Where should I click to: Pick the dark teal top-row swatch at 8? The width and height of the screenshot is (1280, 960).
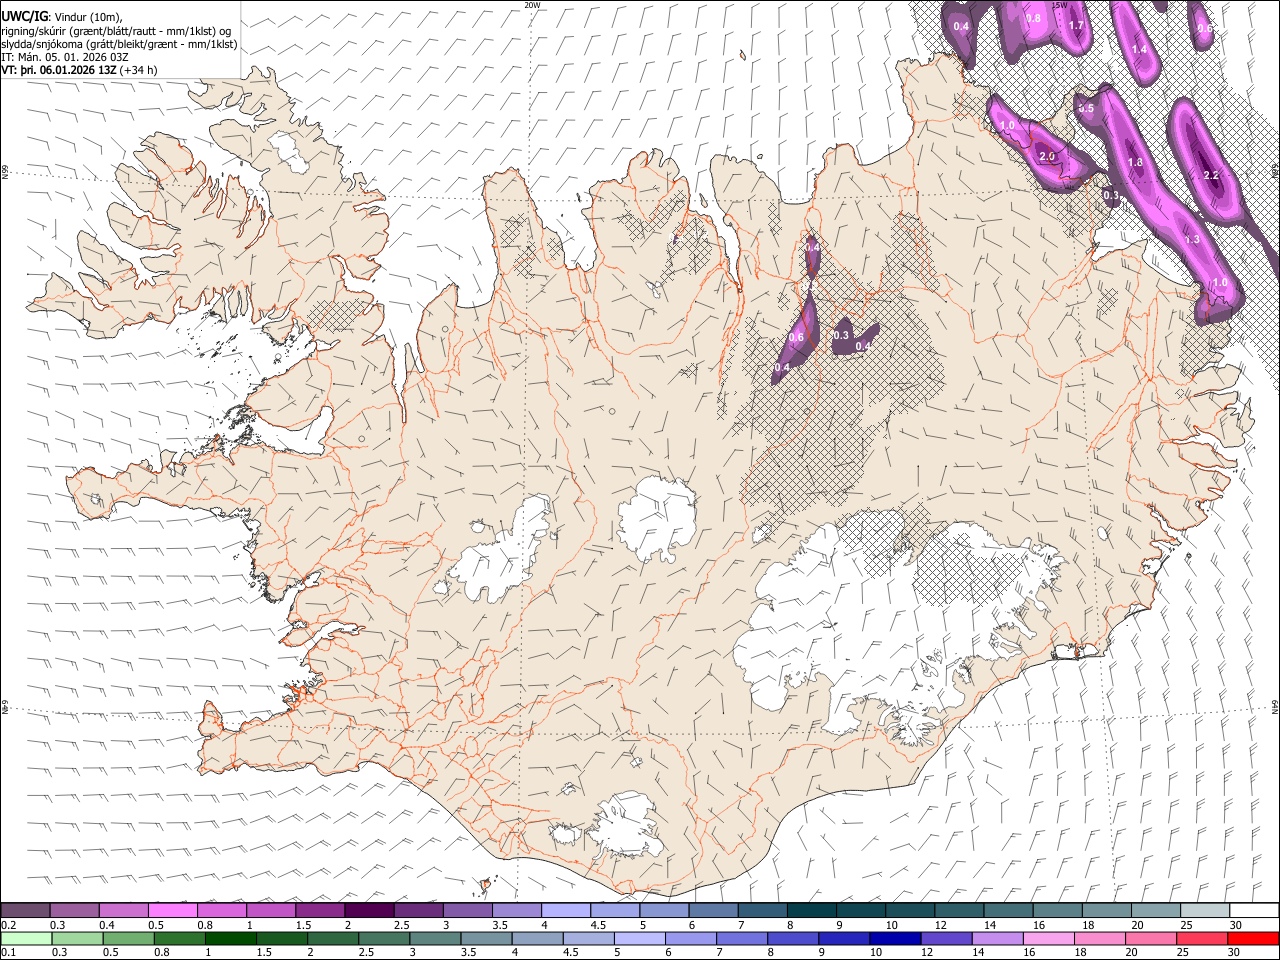(x=812, y=910)
